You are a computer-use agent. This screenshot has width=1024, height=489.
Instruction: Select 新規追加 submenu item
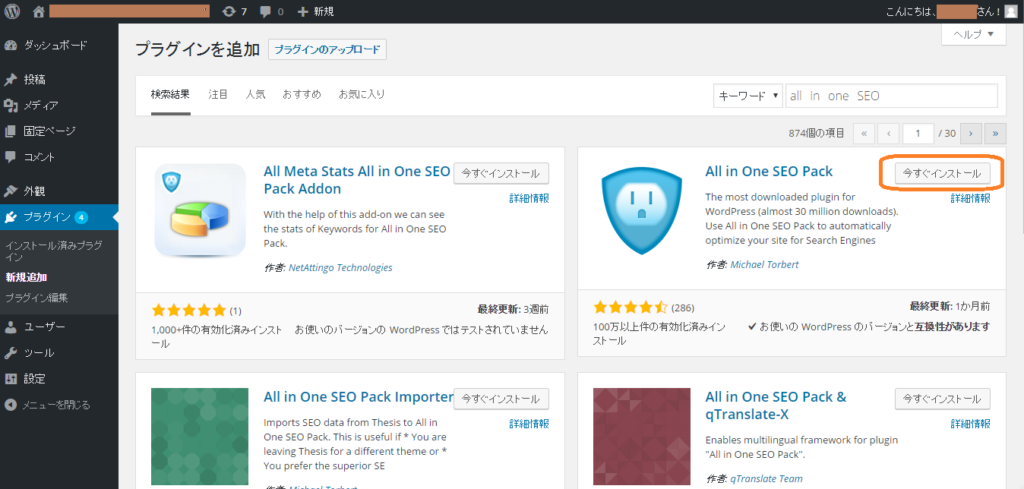coord(26,277)
